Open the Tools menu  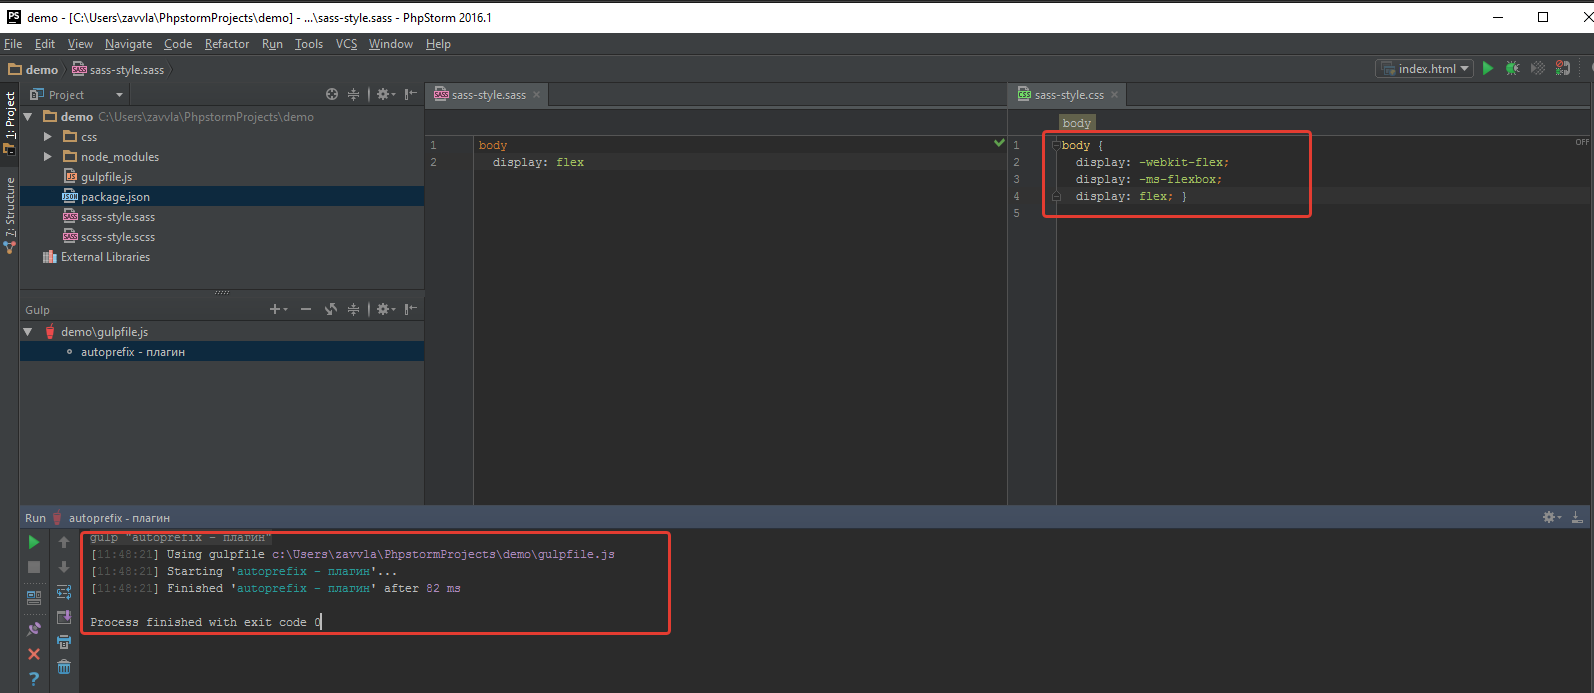point(309,44)
